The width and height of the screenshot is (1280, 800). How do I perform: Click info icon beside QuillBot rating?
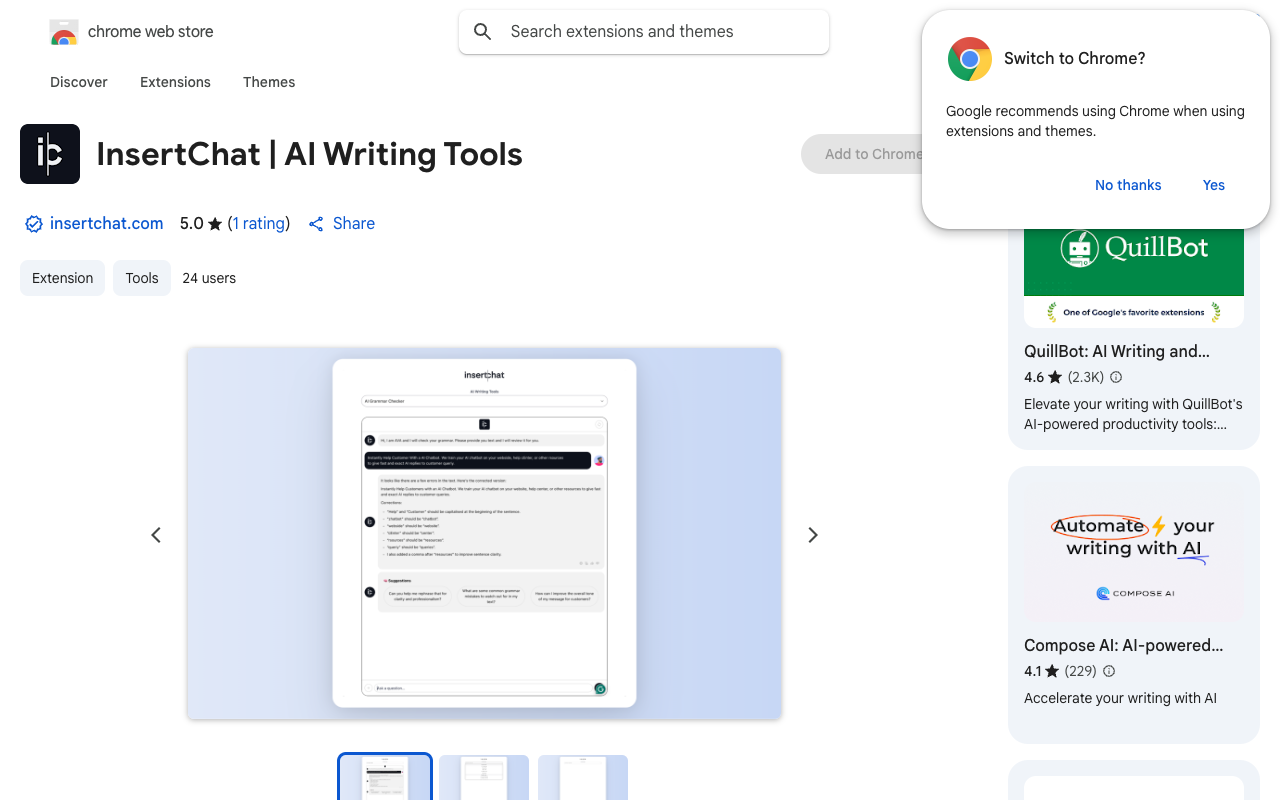pos(1116,377)
